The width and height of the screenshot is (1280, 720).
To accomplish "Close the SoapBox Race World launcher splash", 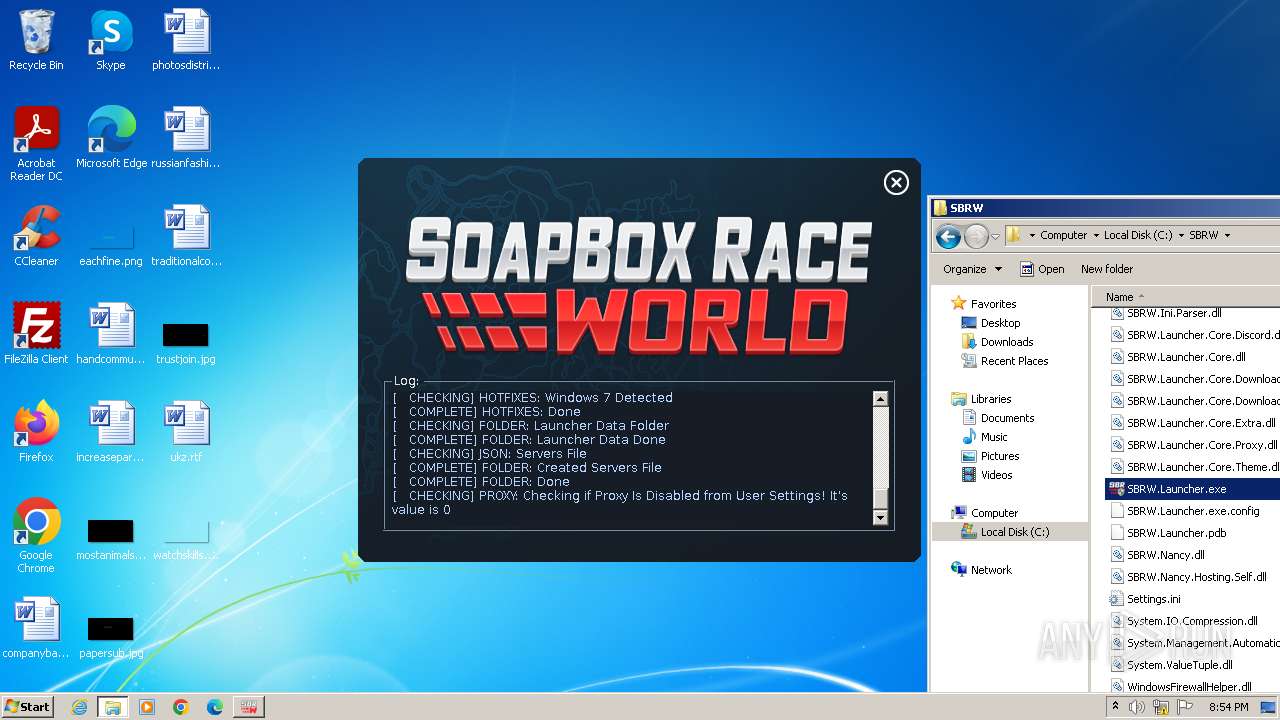I will (x=896, y=182).
